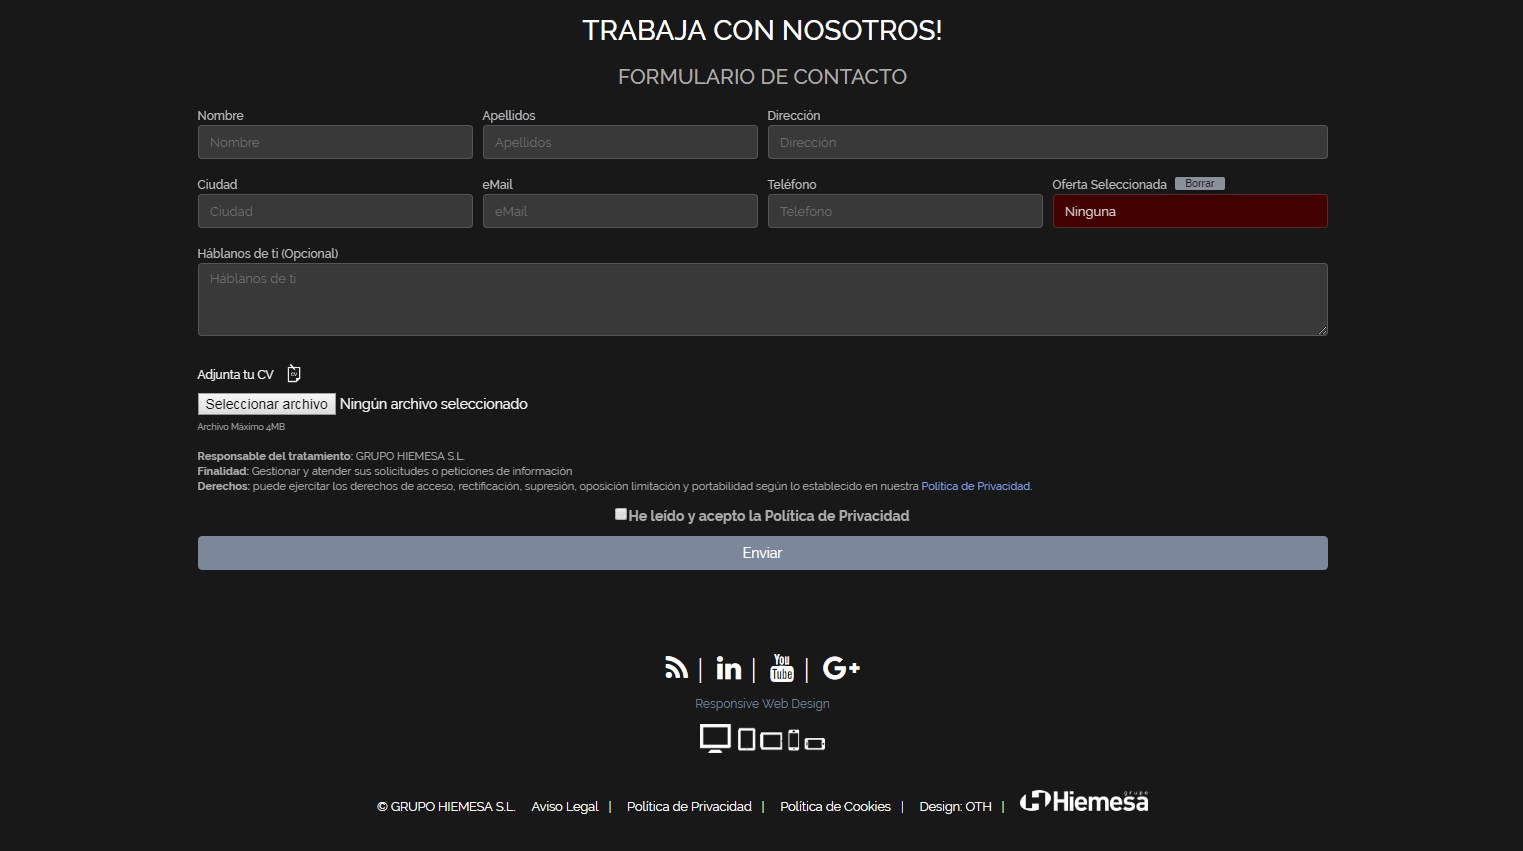Open the Política de Cookies footer link

point(835,807)
